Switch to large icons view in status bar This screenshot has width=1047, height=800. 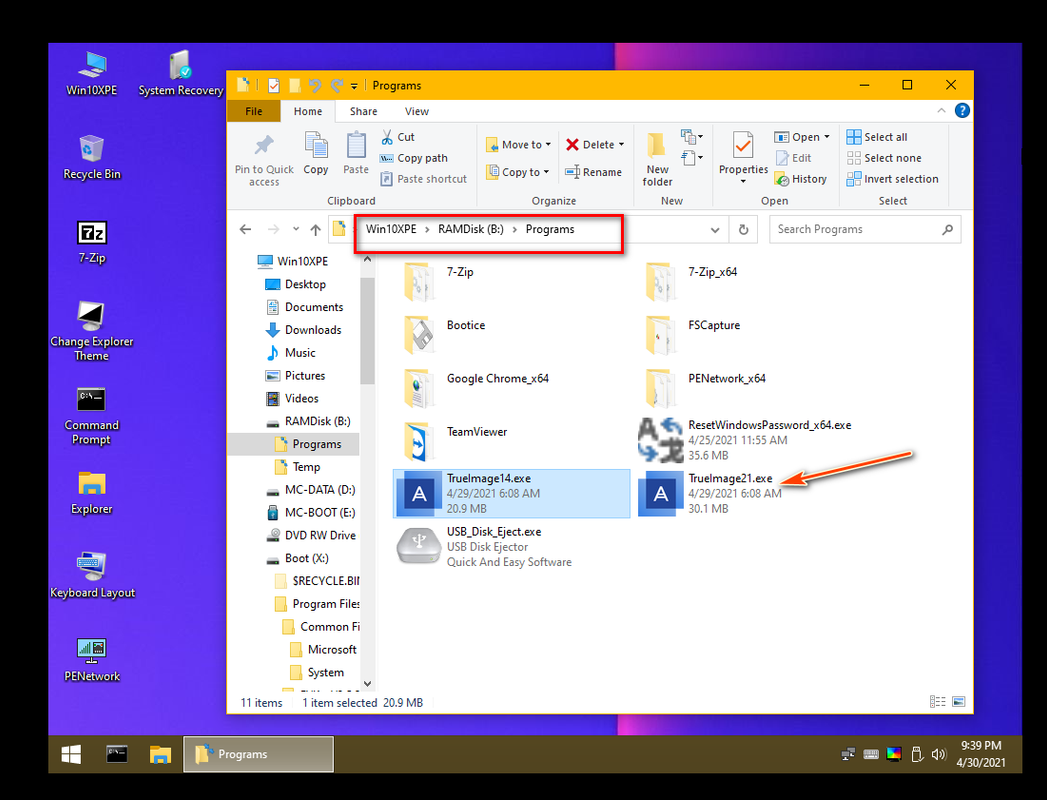958,702
